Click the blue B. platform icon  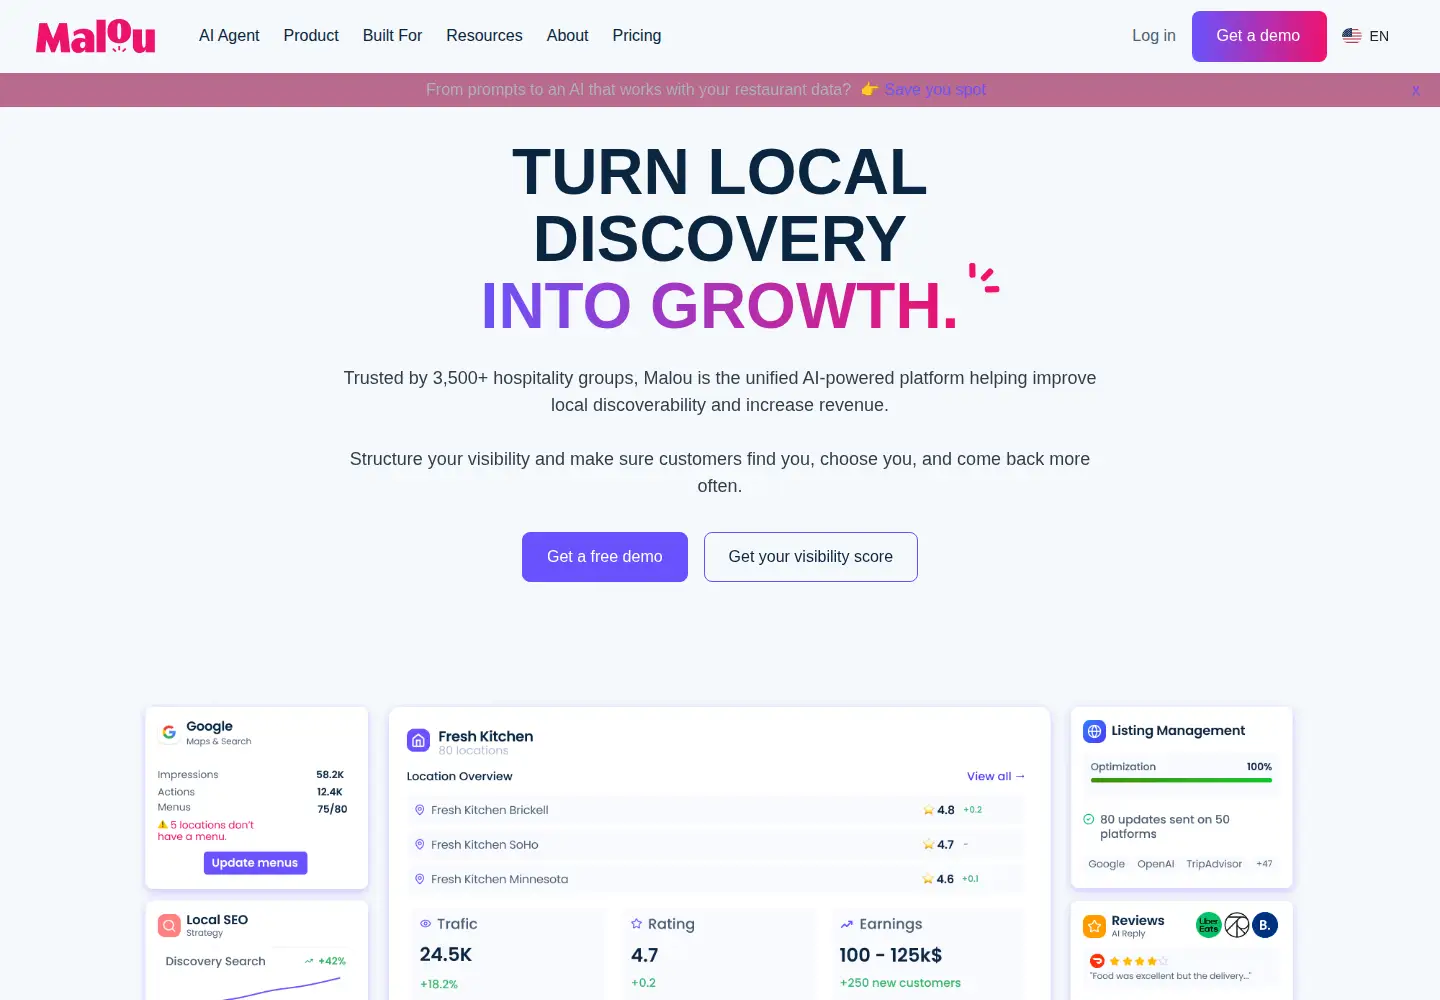(1265, 925)
